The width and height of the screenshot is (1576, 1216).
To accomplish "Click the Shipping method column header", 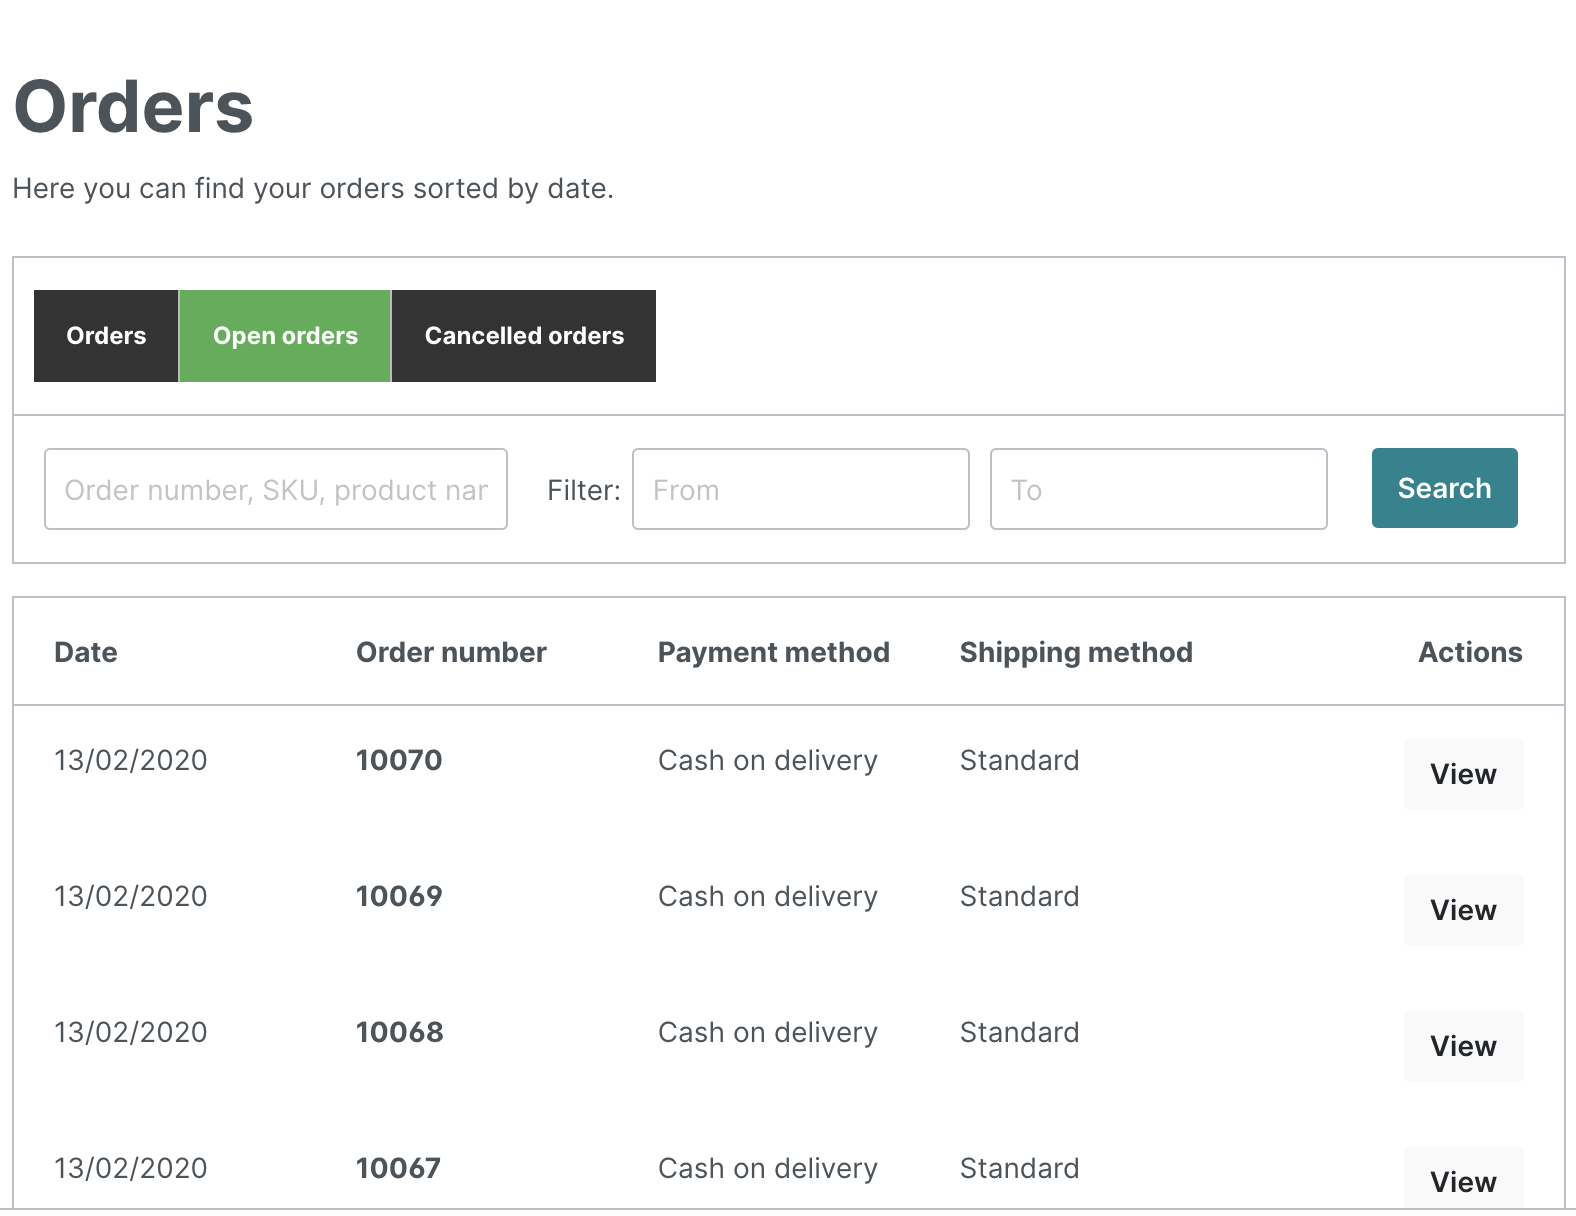I will [1076, 652].
